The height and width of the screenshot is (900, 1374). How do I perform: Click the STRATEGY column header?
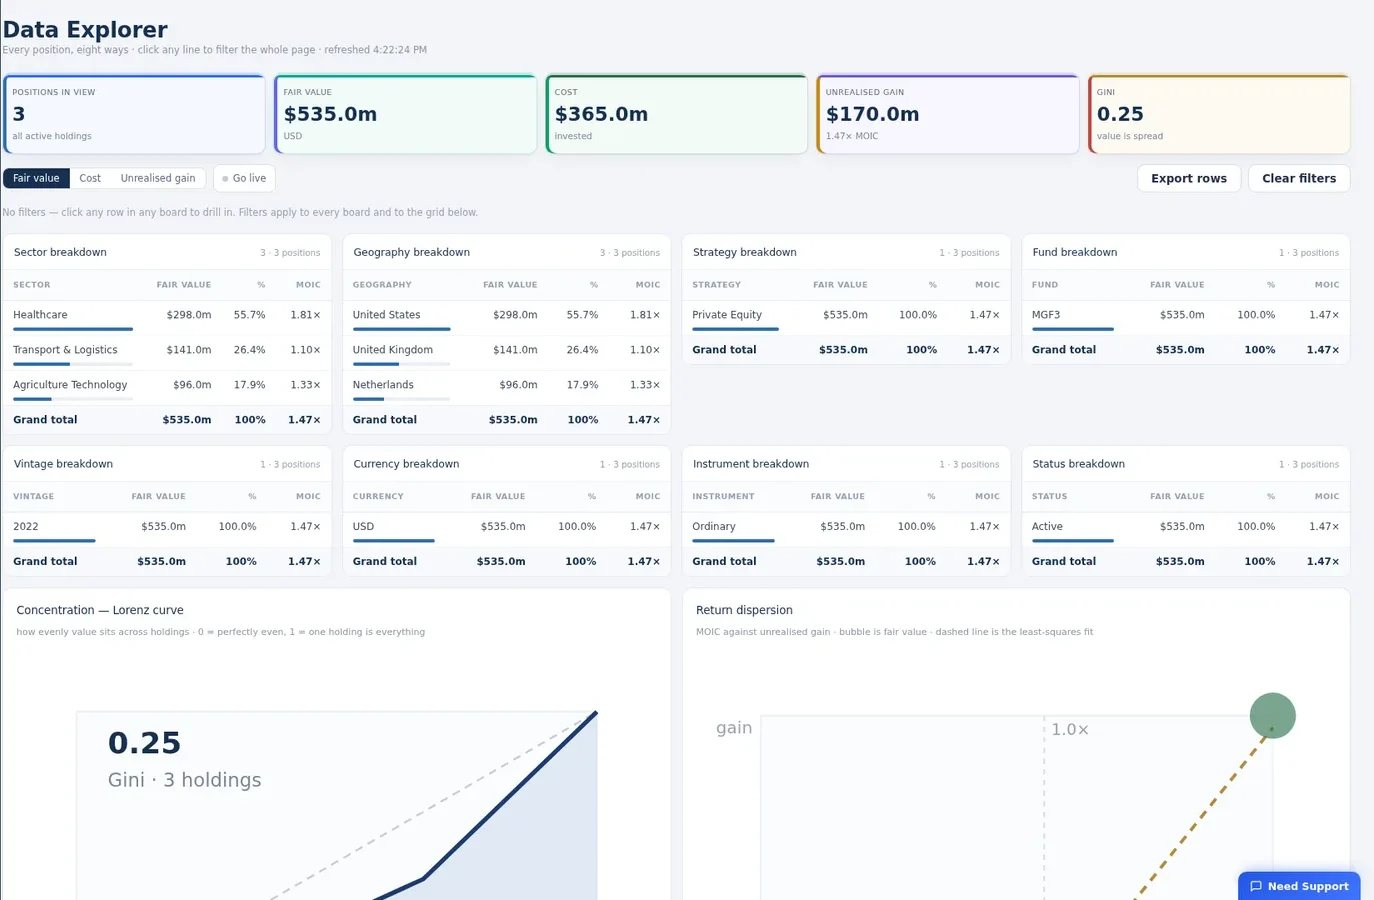(x=717, y=285)
